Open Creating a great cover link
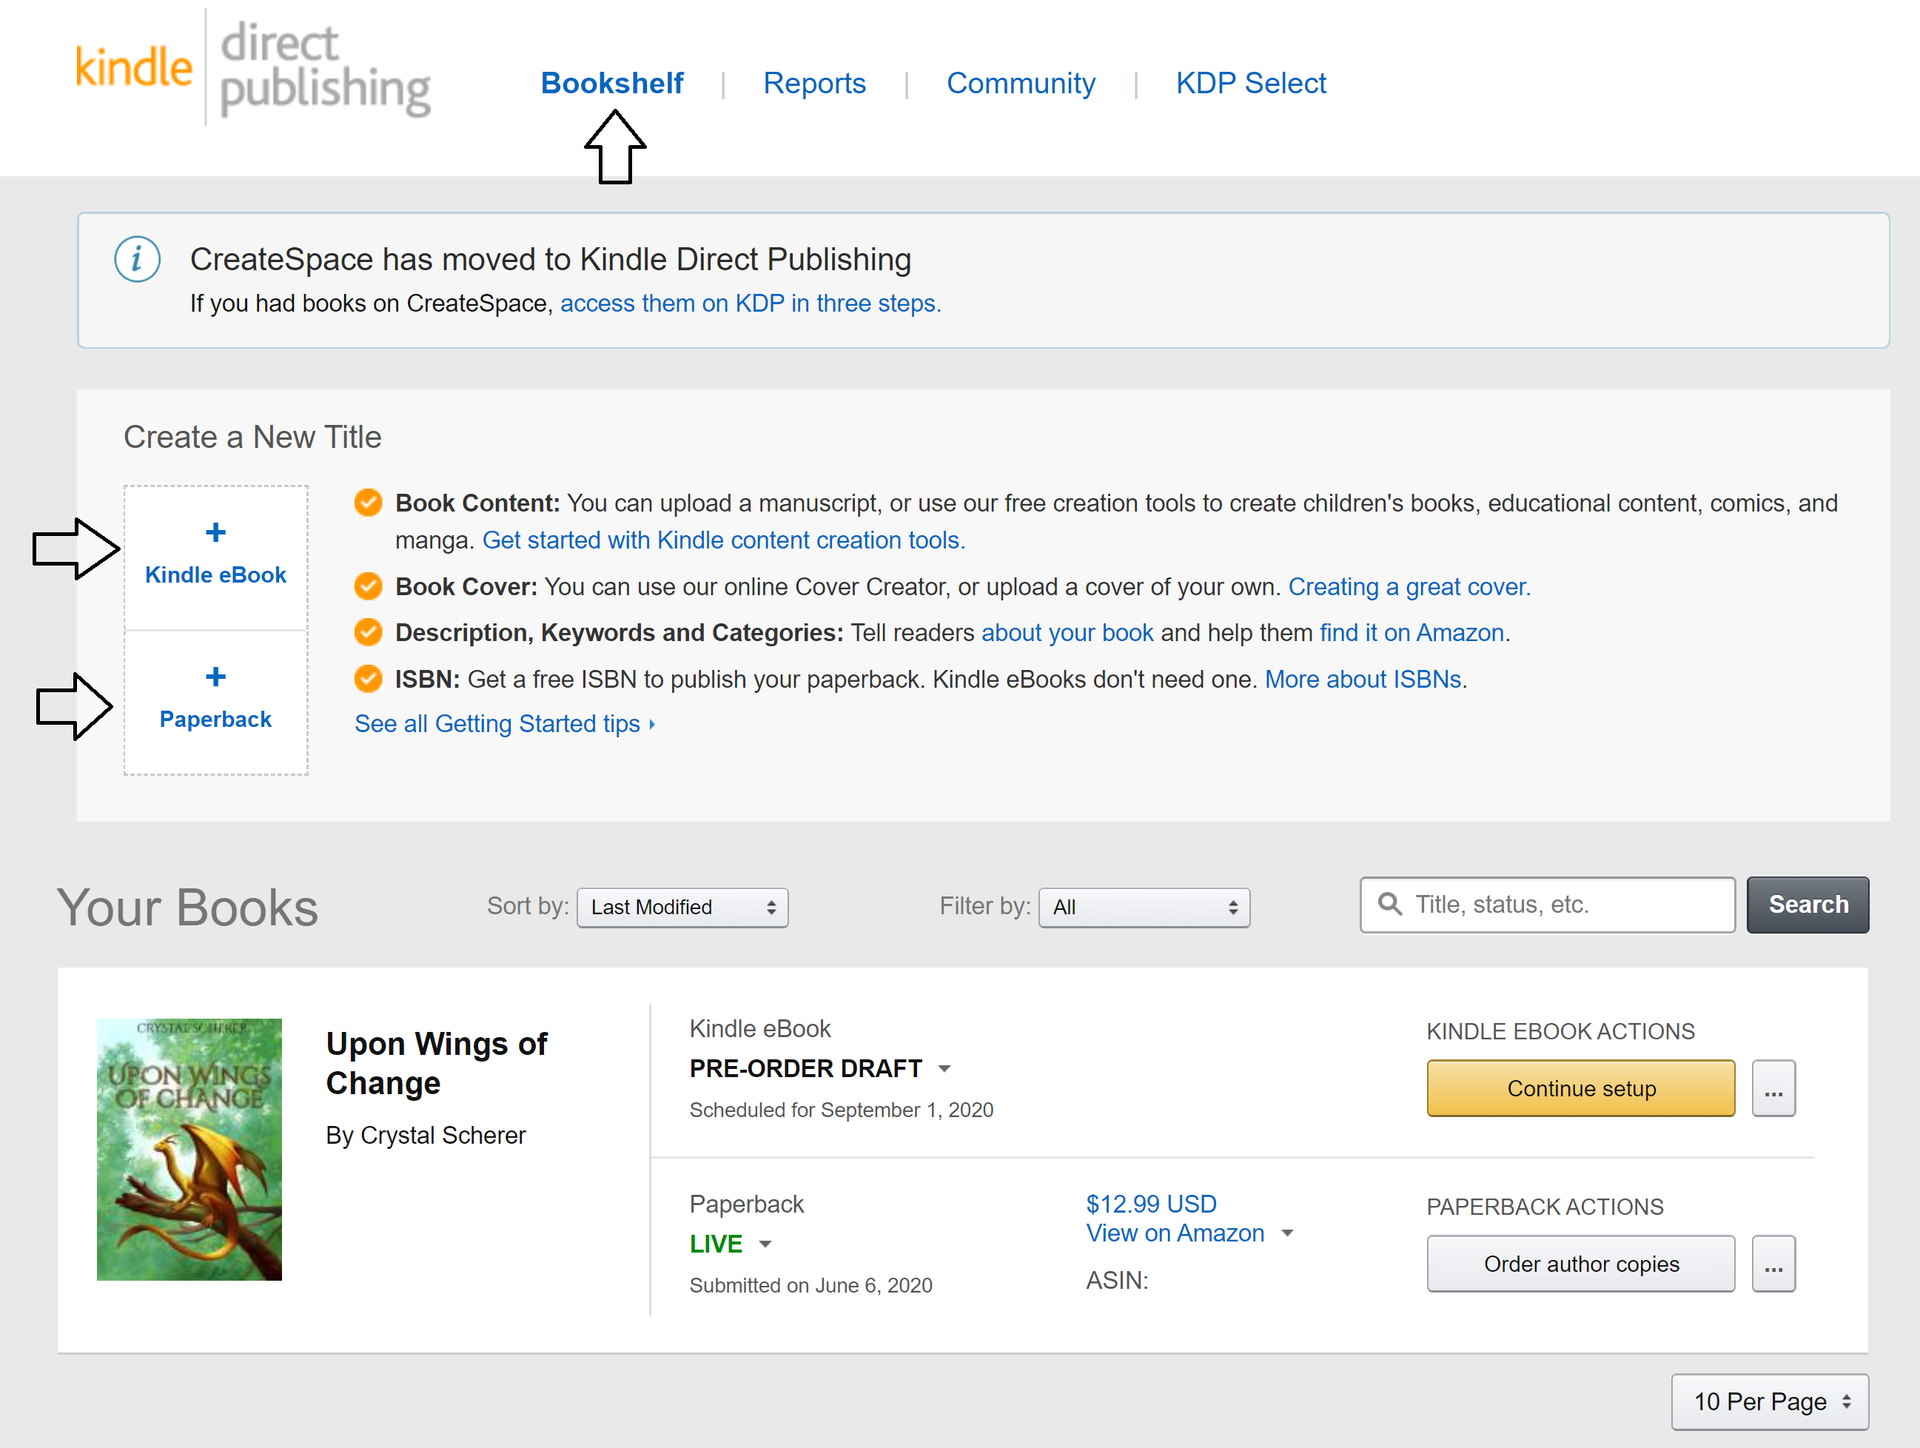 pyautogui.click(x=1409, y=587)
